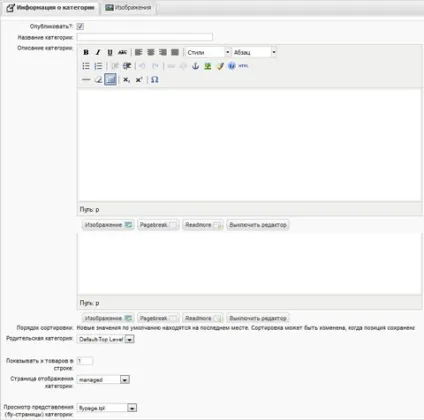Click the Родительская категория label
The height and width of the screenshot is (420, 424).
pos(39,338)
